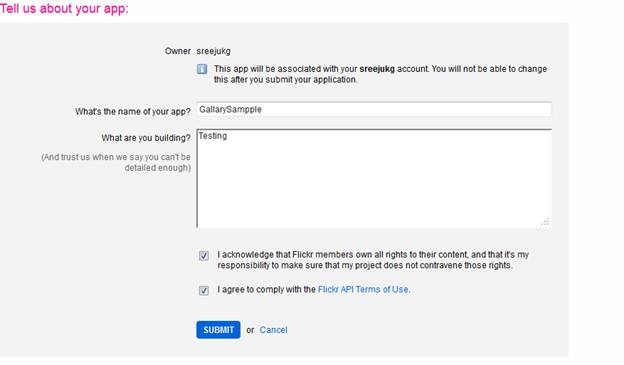Click inside the 'What are you building' textarea
This screenshot has width=624, height=365.
tap(374, 178)
